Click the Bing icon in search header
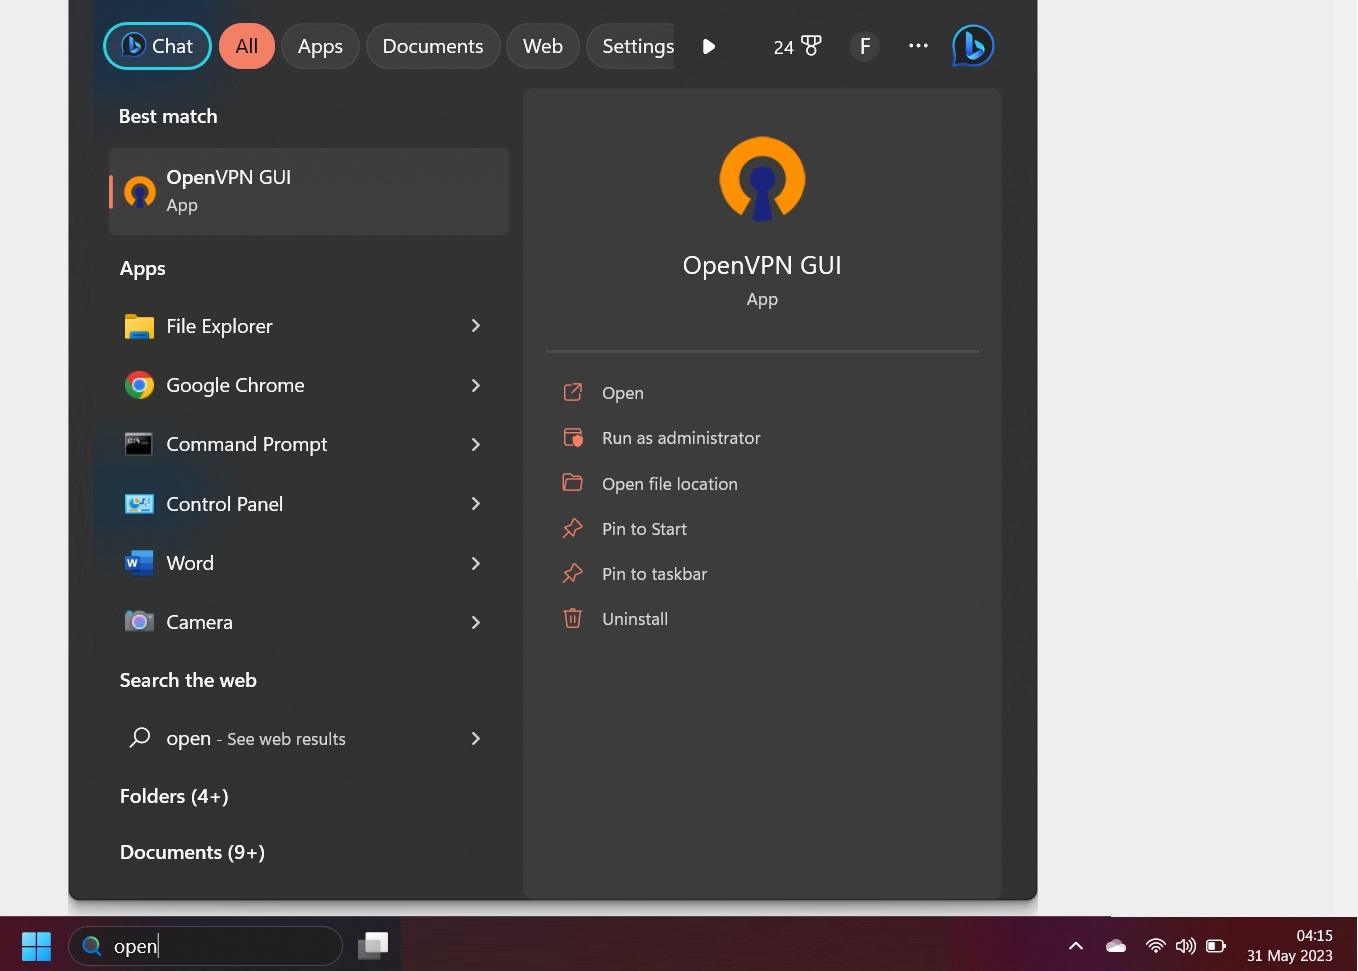This screenshot has height=971, width=1358. pyautogui.click(x=972, y=46)
